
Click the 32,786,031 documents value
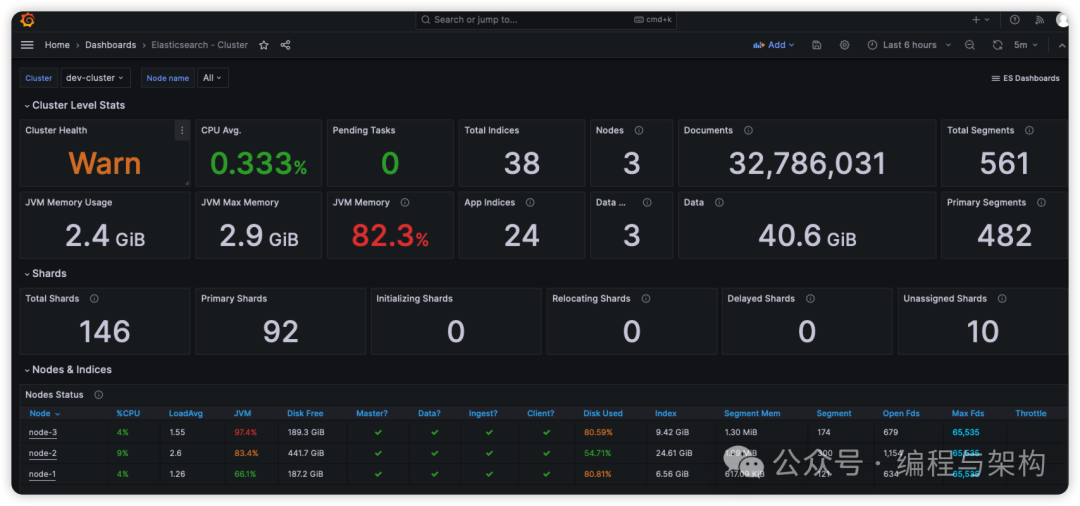coord(807,164)
